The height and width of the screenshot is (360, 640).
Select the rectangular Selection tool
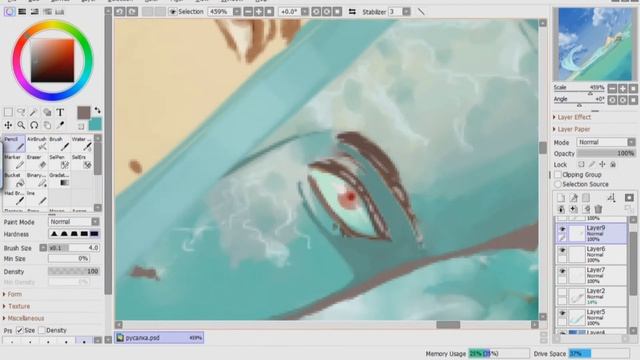pos(8,112)
